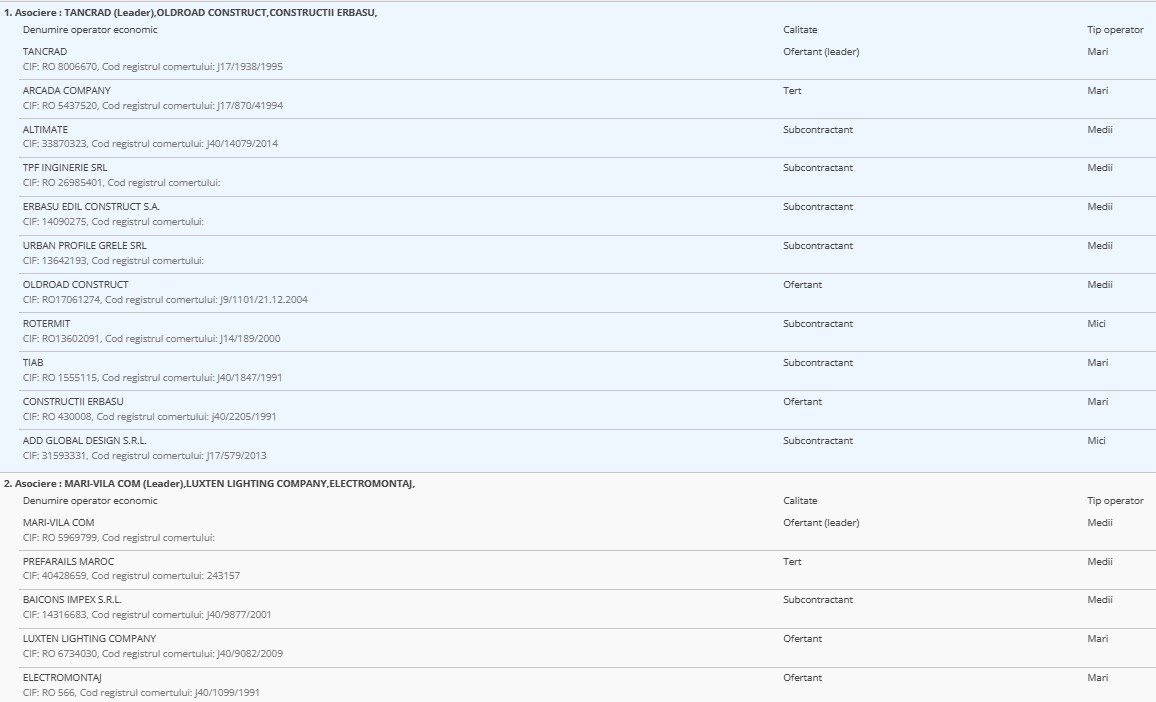Click the CIF RO 430008 details line

point(150,417)
